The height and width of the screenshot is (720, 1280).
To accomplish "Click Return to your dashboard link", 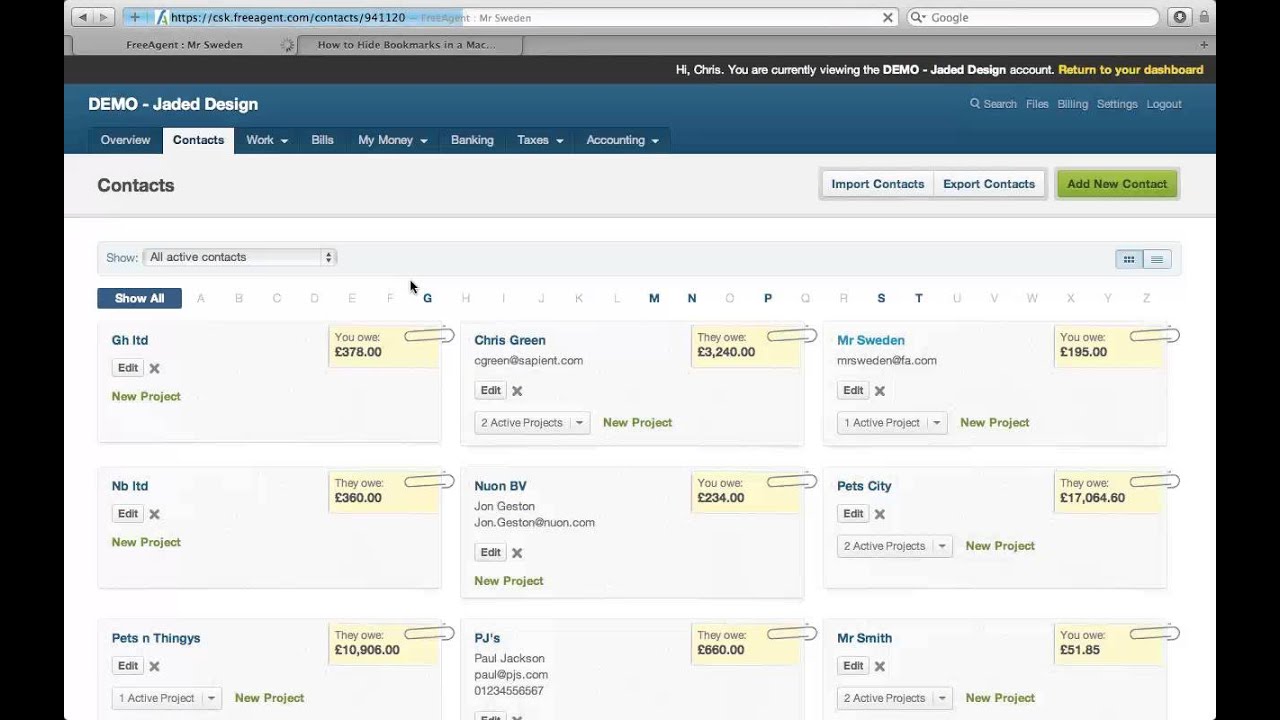I will pos(1130,70).
